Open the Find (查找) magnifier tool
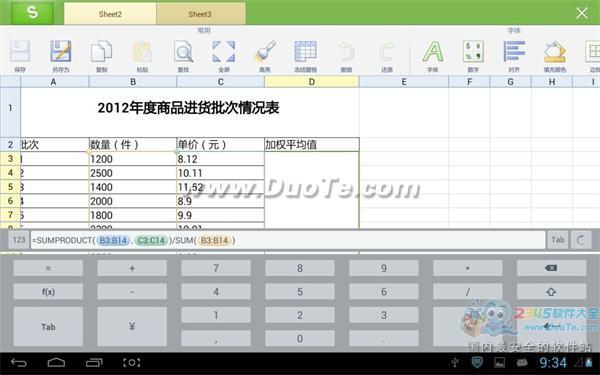The width and height of the screenshot is (600, 375). [183, 55]
